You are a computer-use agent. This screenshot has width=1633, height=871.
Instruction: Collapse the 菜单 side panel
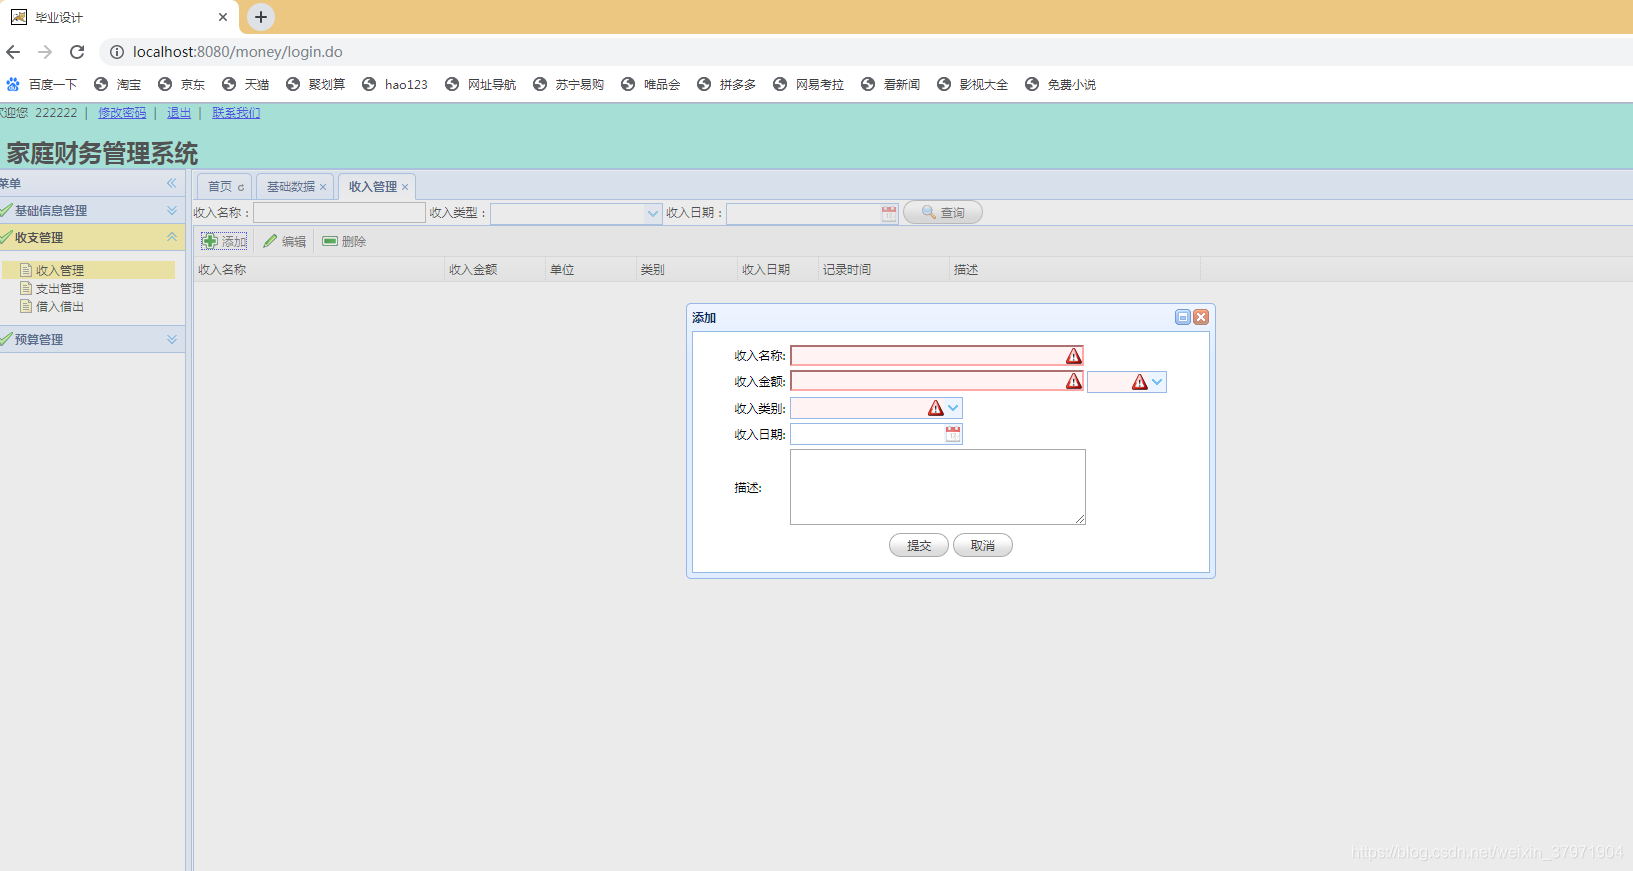(x=171, y=183)
